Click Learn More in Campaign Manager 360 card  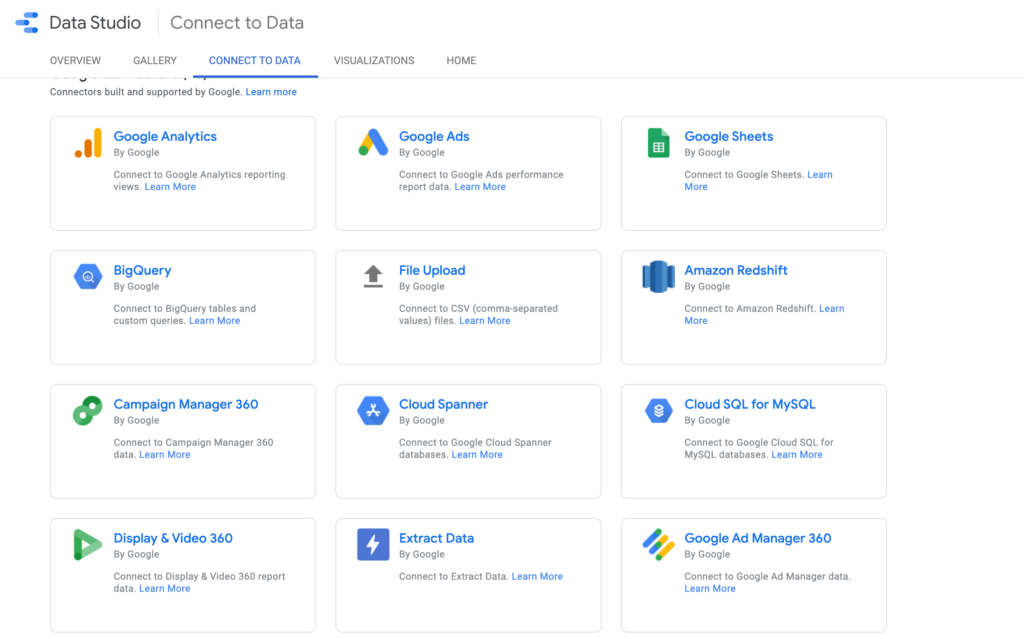click(x=165, y=455)
